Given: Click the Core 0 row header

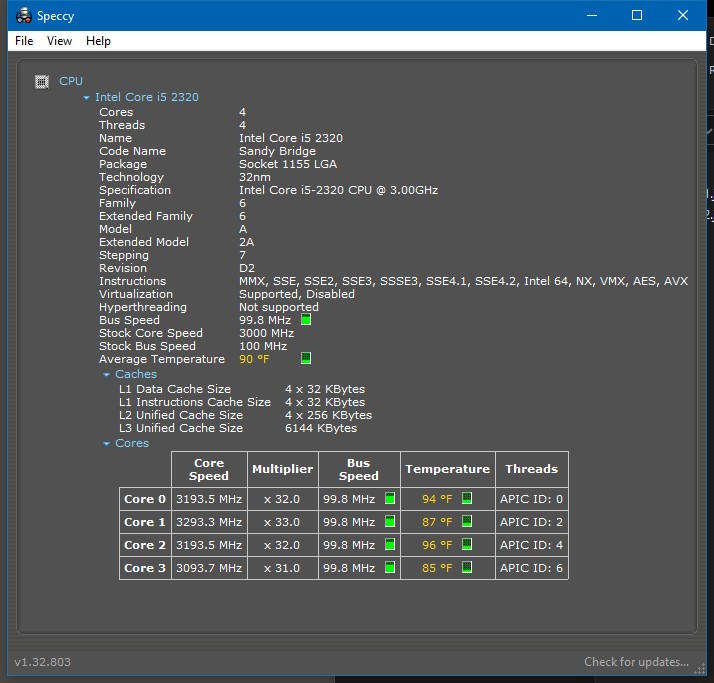Looking at the screenshot, I should 145,499.
